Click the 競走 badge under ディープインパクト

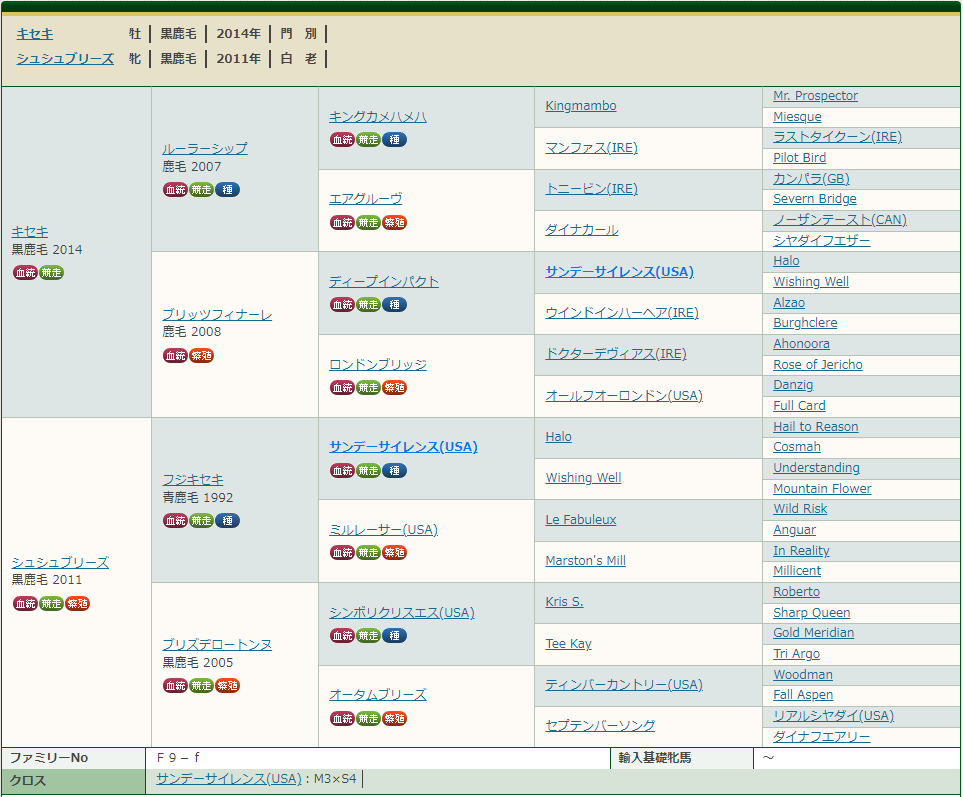(368, 305)
